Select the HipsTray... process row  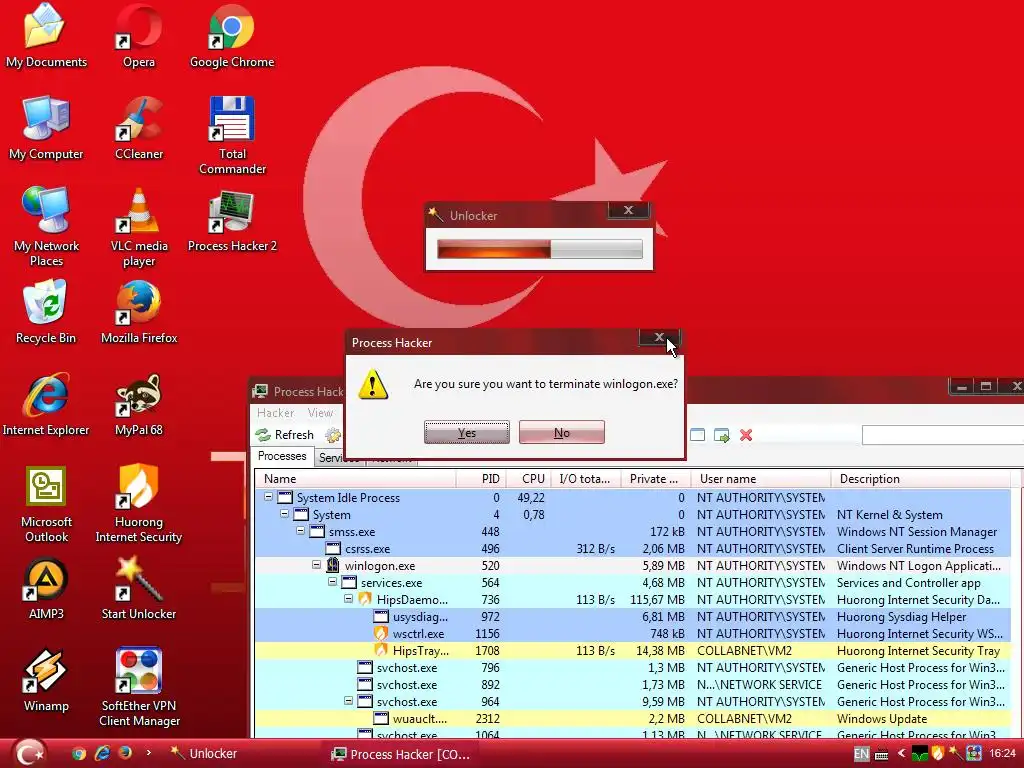632,650
